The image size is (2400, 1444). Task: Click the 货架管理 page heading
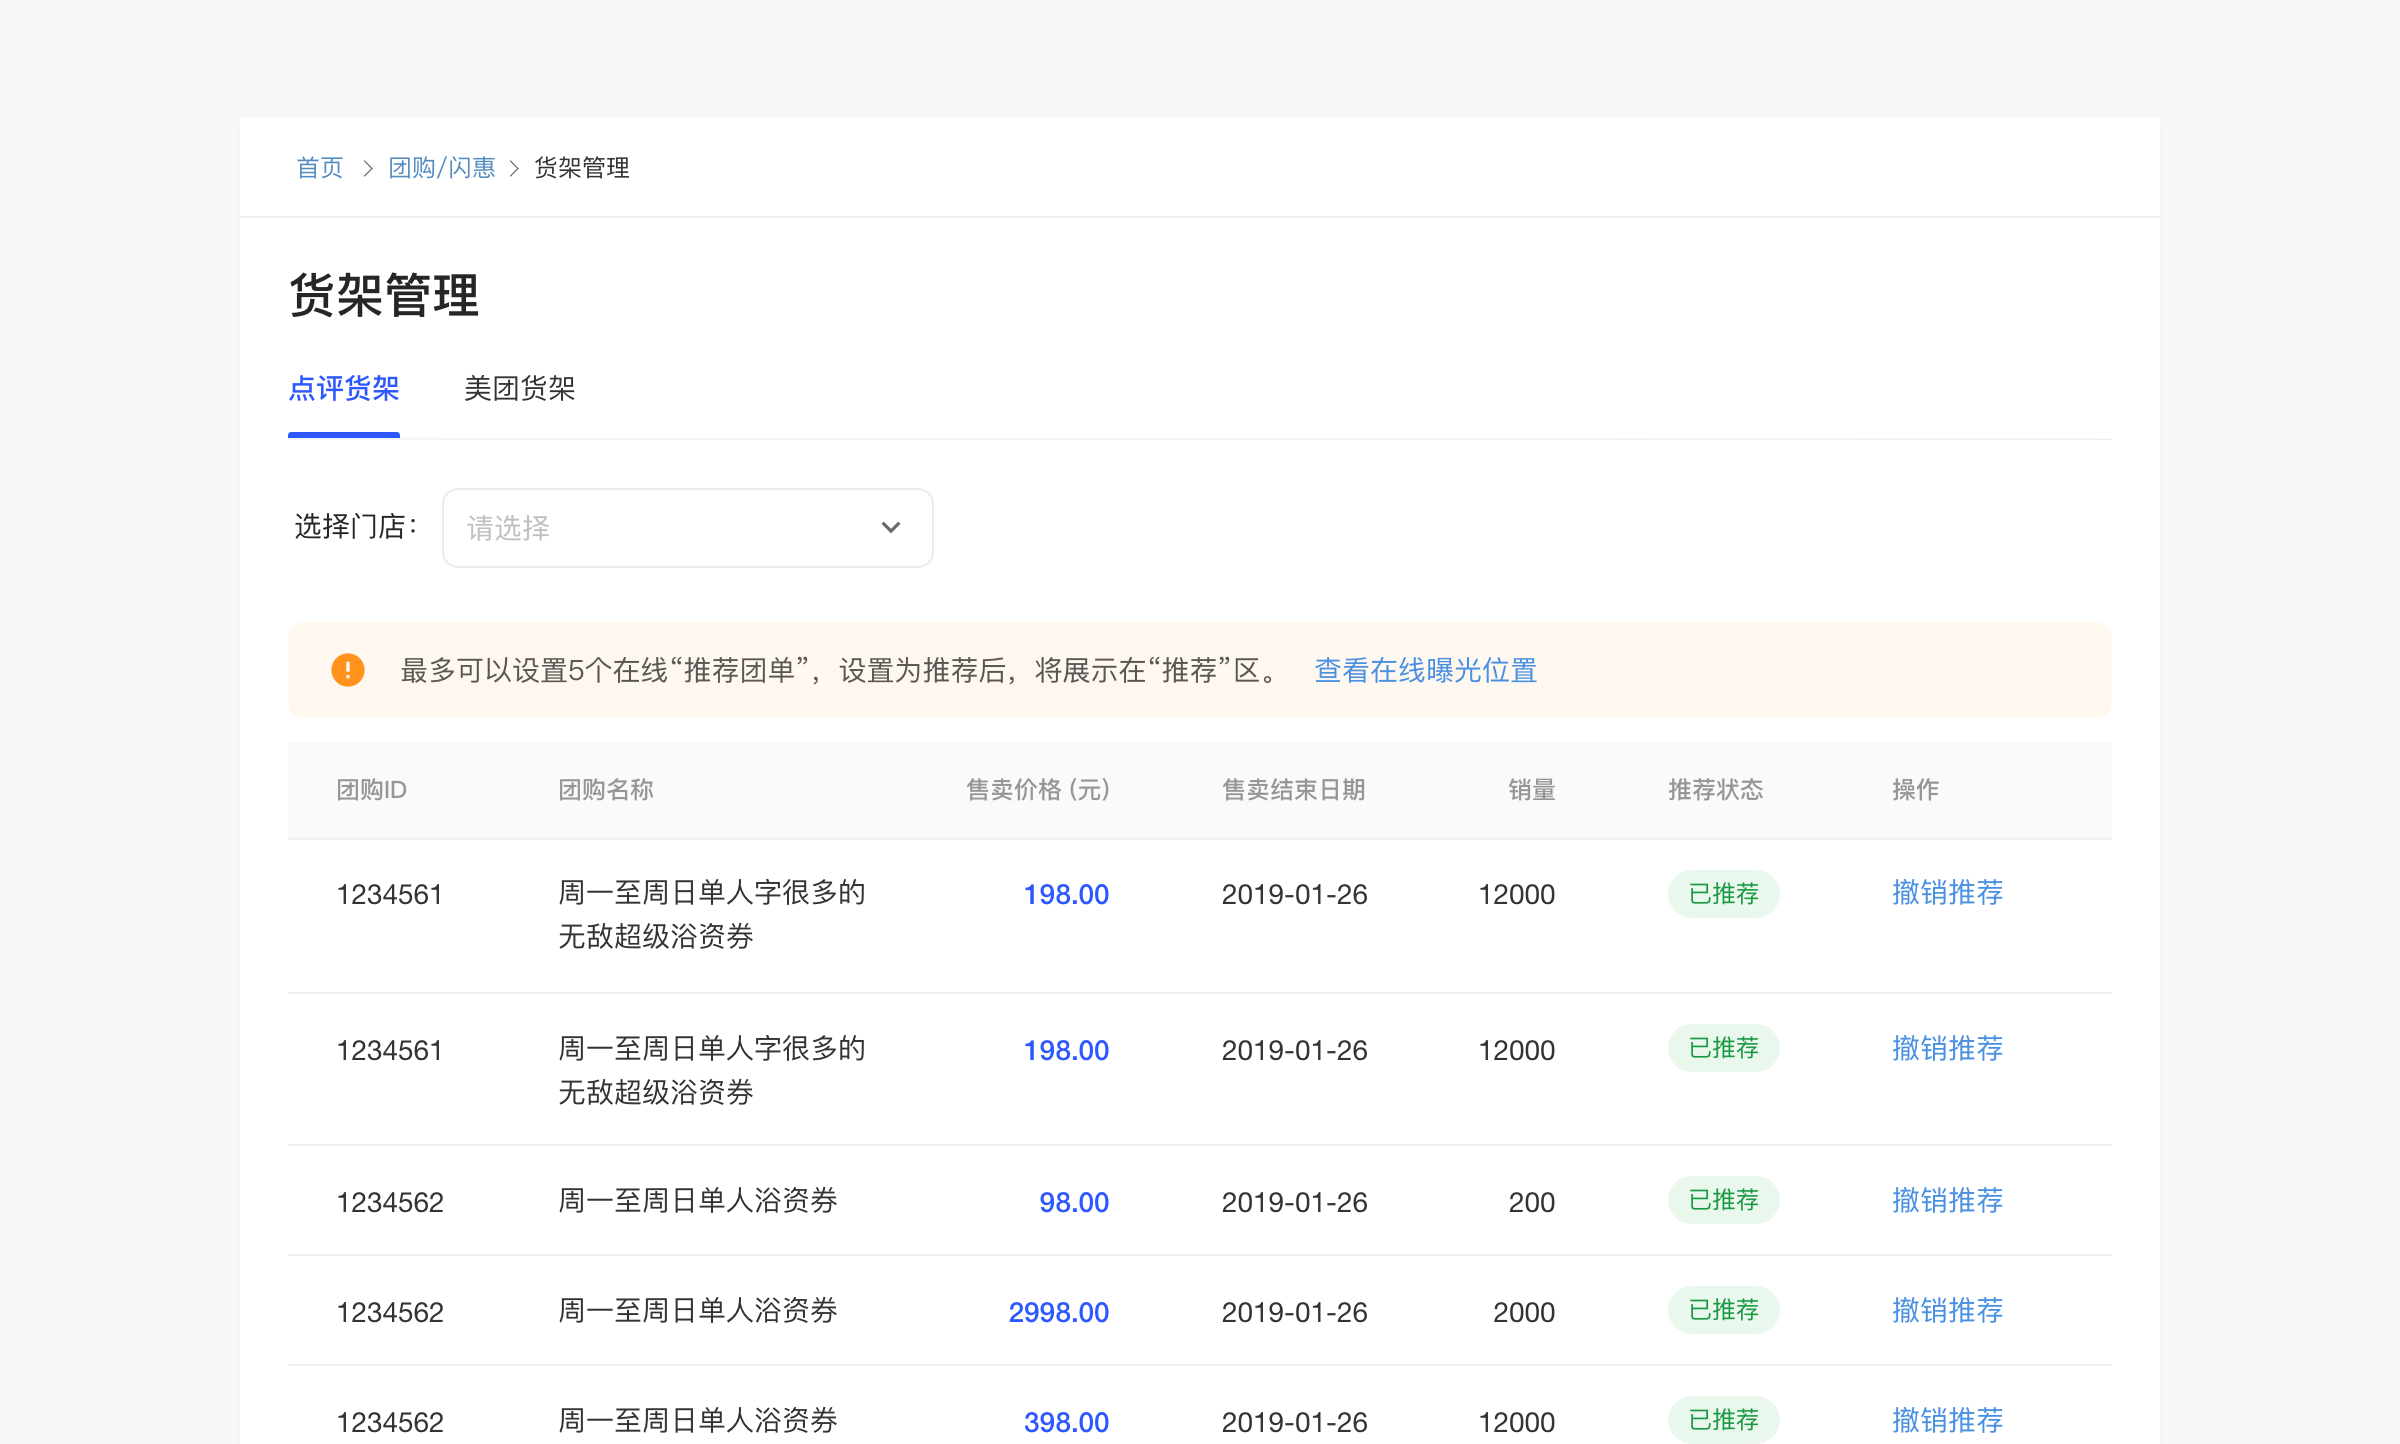pos(384,296)
